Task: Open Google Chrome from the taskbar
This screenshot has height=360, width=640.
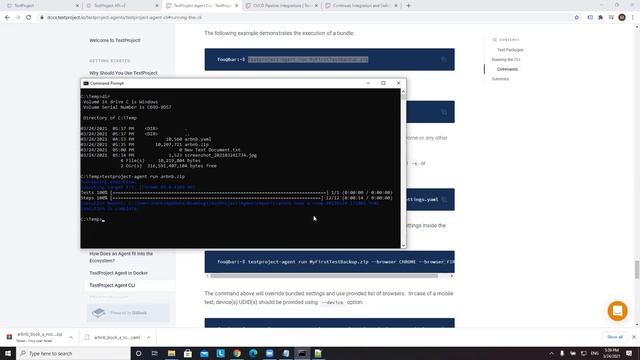Action: point(237,353)
